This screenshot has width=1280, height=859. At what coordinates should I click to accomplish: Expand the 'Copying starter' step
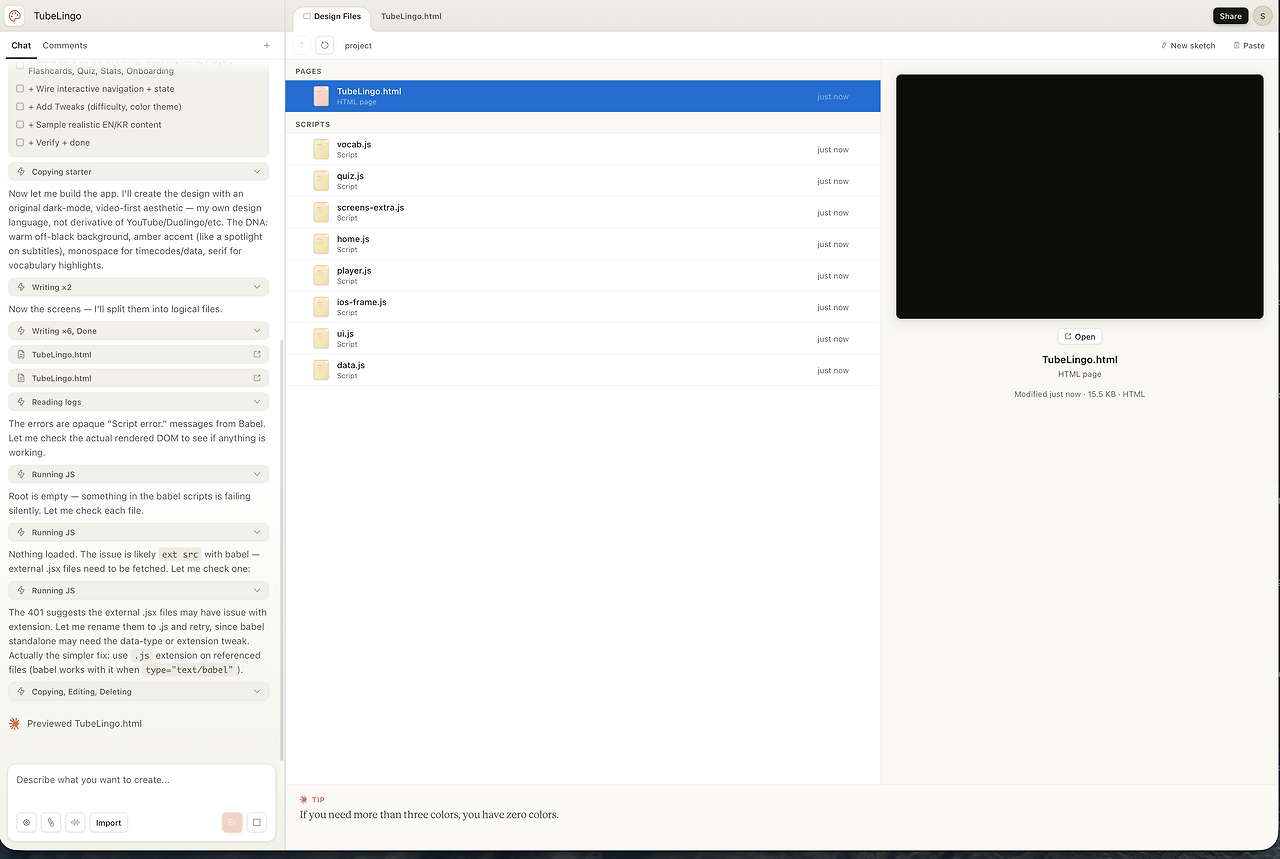tap(138, 172)
